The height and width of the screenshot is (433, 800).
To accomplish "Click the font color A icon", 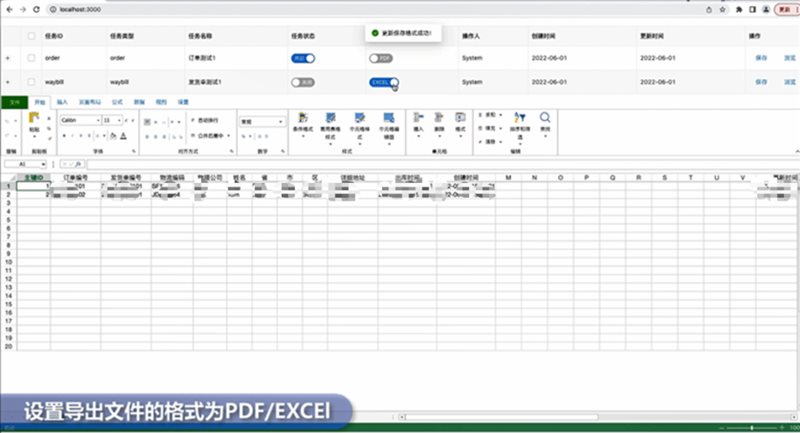I will tap(123, 136).
